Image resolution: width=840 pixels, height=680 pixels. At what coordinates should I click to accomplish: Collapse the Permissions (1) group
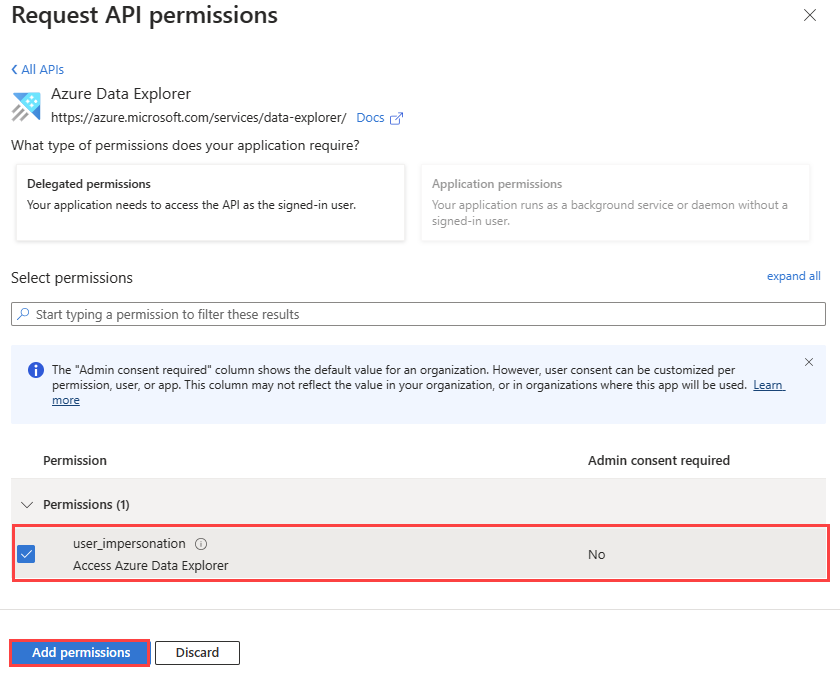click(x=26, y=504)
